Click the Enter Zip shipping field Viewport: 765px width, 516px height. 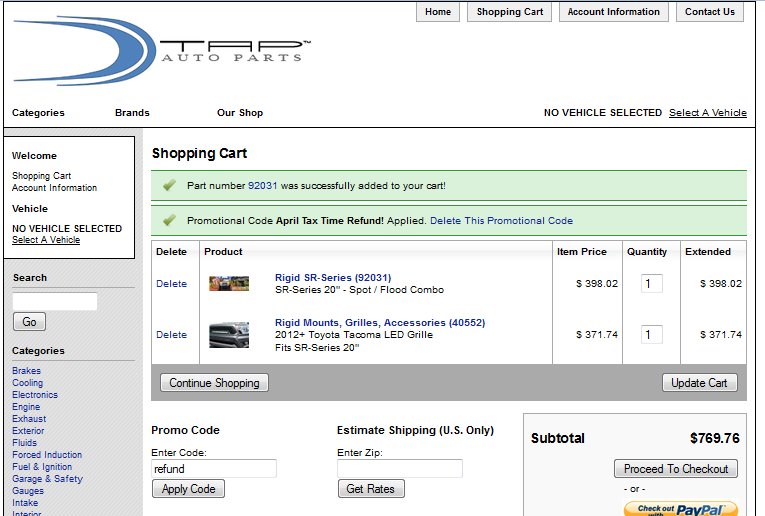tap(400, 469)
